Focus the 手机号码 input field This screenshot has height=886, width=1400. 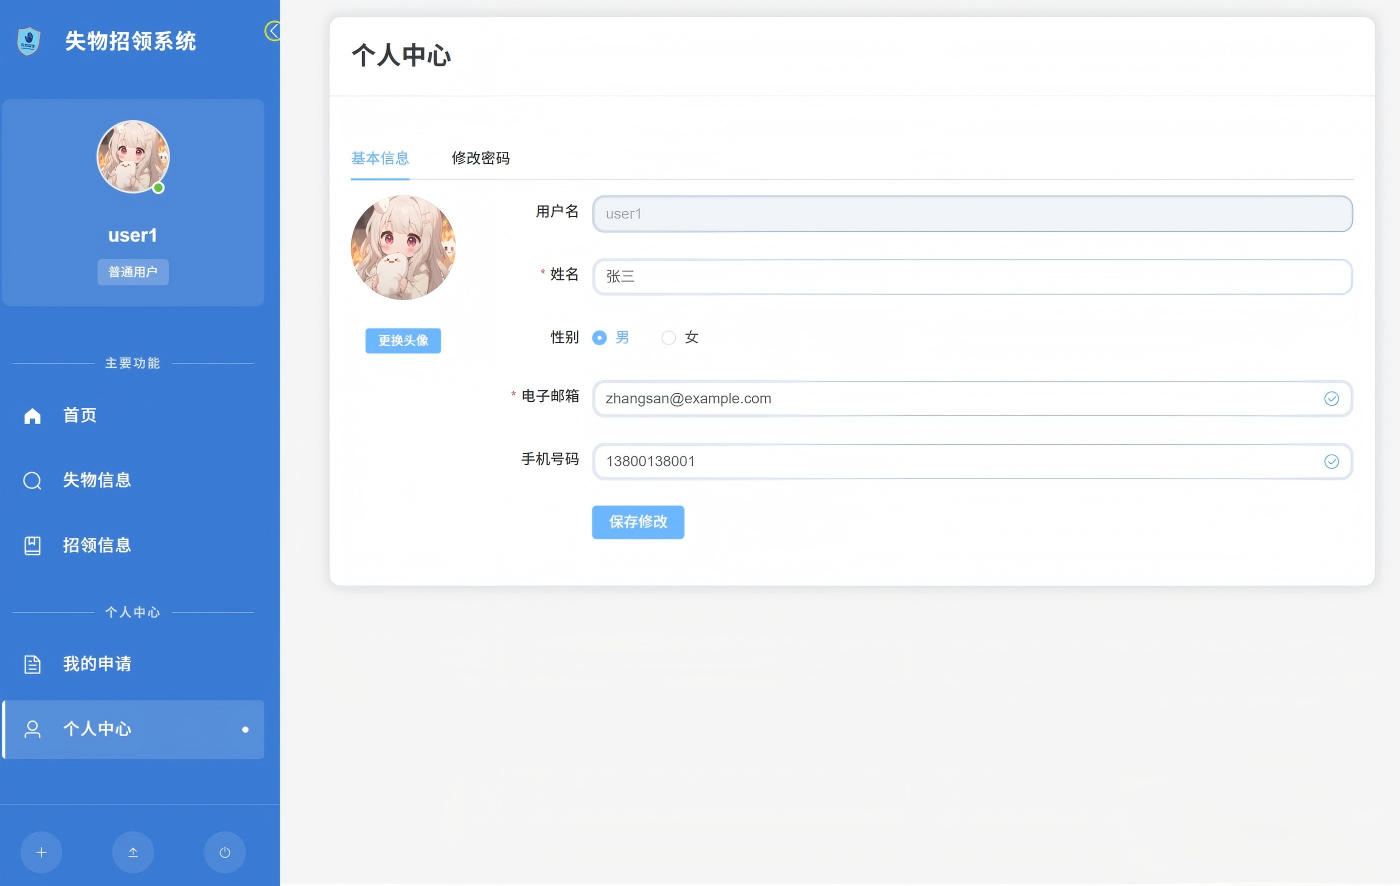click(972, 462)
